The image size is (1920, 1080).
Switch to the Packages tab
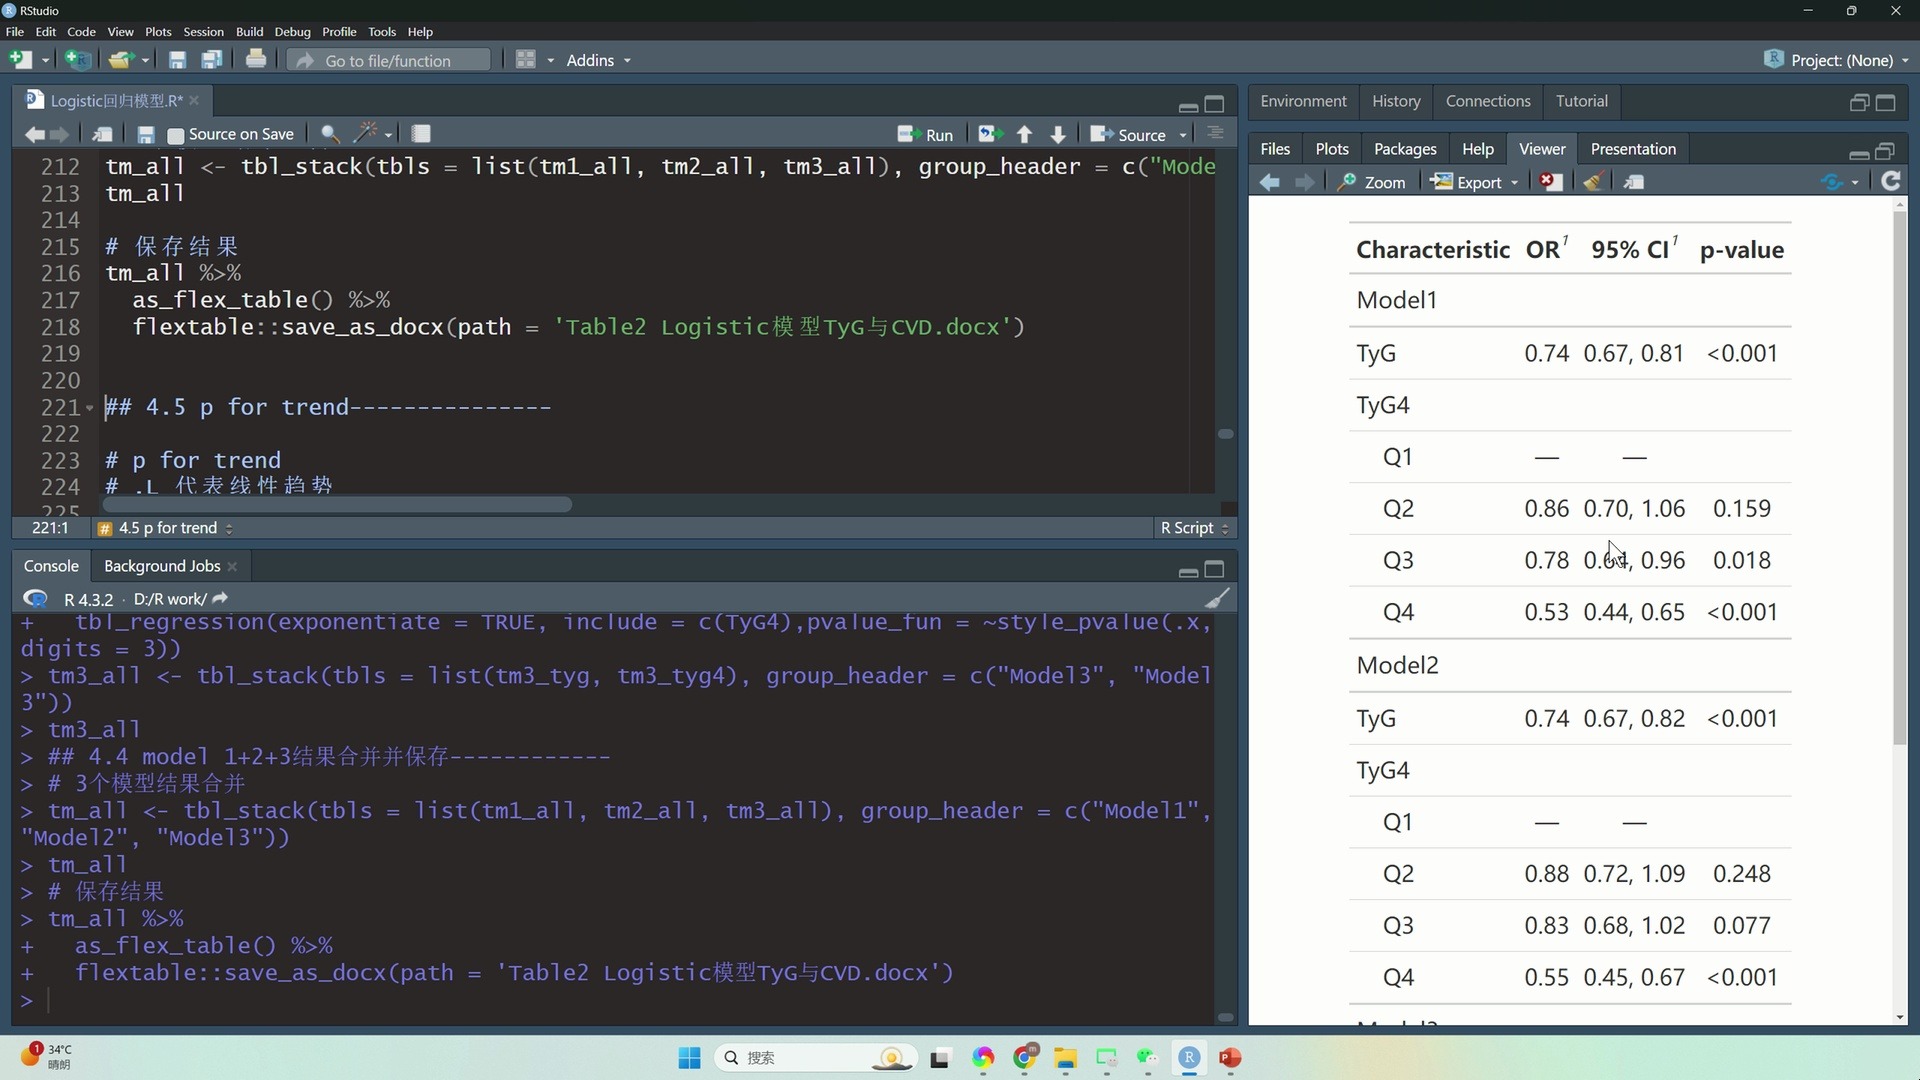1404,149
